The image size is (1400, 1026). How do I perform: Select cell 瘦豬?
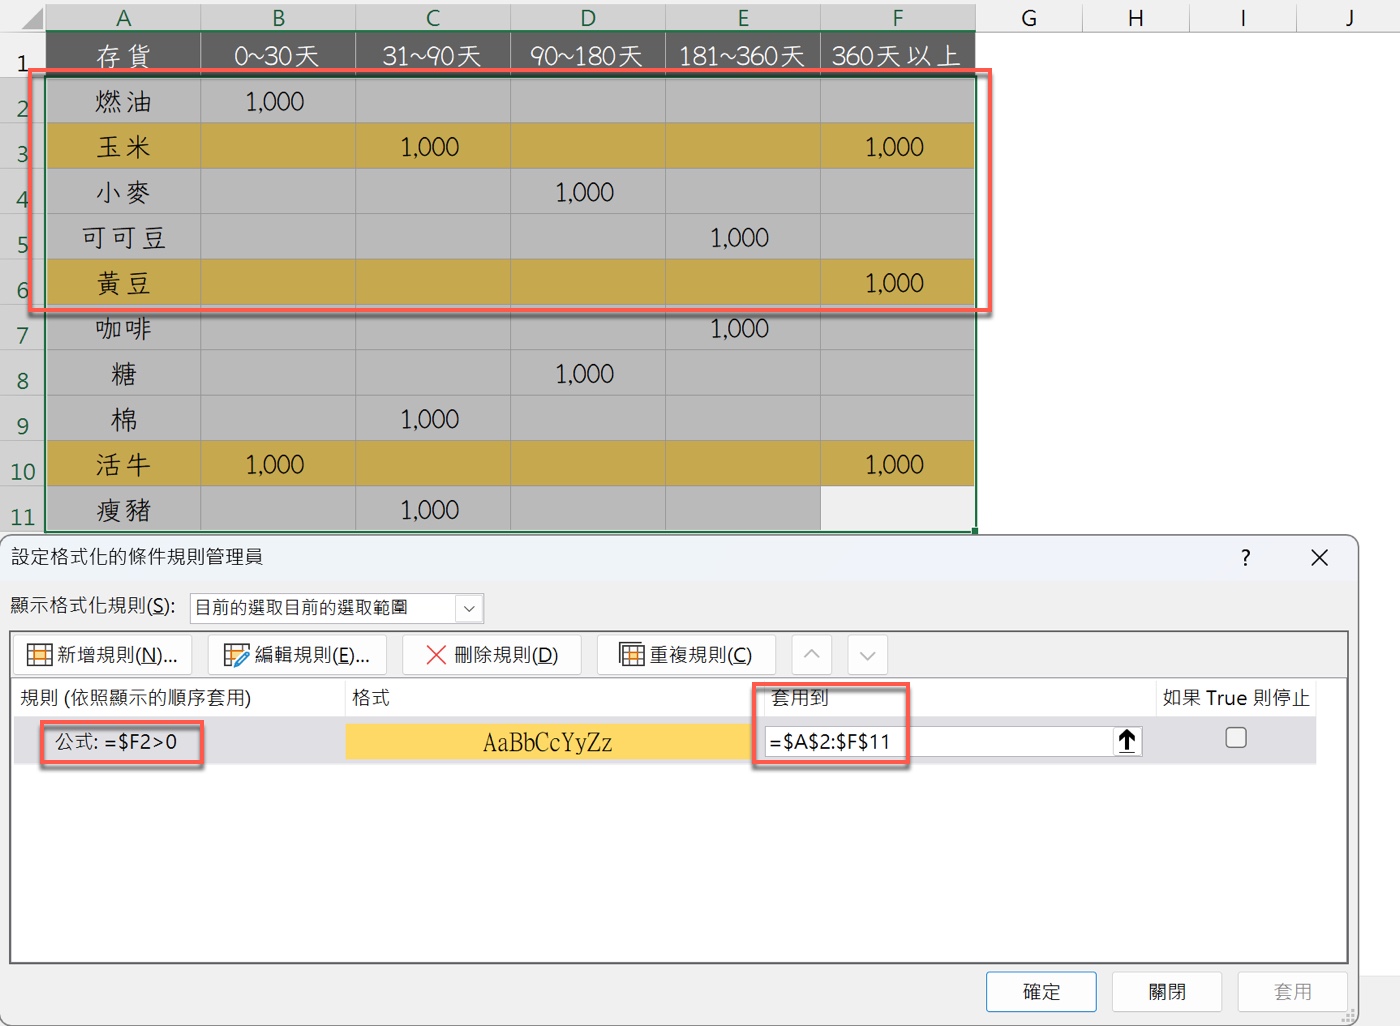tap(123, 510)
